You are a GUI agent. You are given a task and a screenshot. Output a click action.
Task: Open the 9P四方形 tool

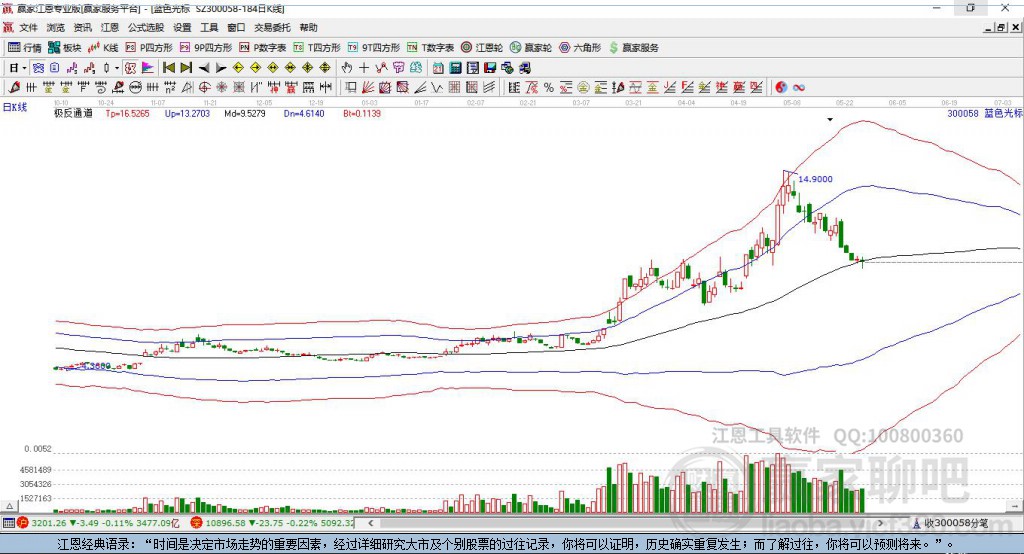point(206,48)
